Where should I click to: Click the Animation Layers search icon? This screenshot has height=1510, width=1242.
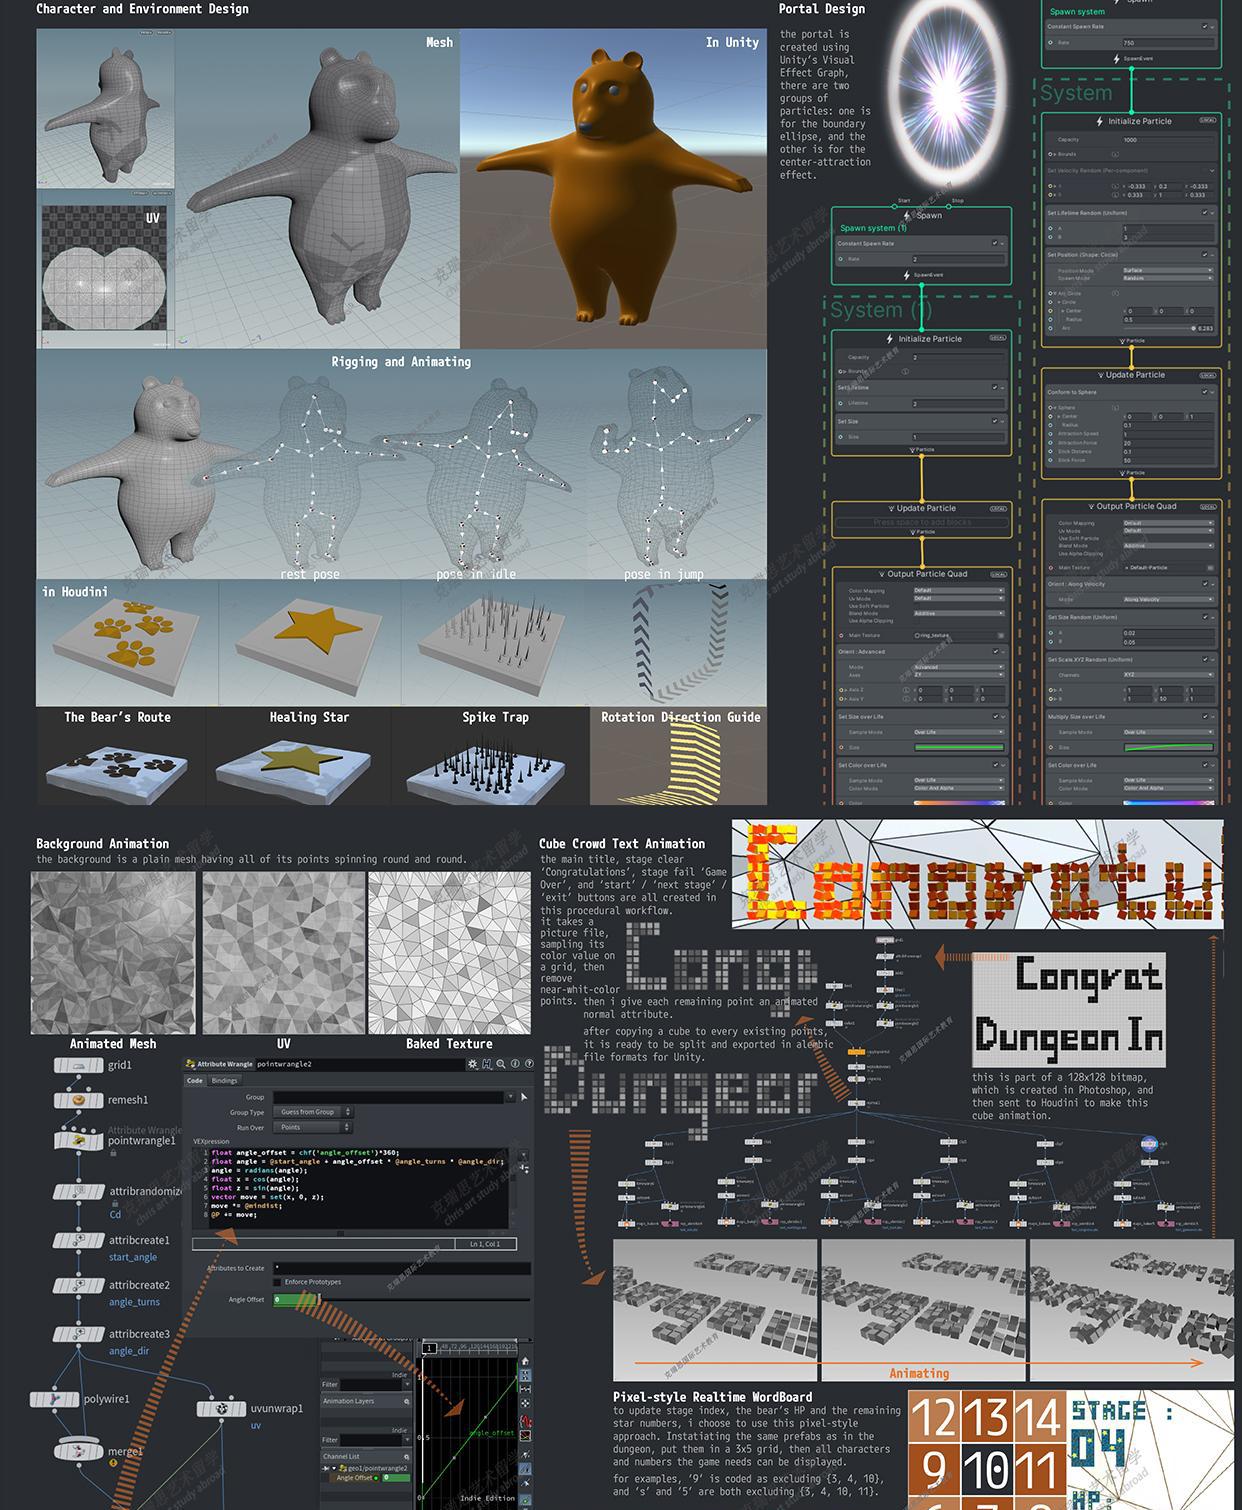[x=406, y=1401]
